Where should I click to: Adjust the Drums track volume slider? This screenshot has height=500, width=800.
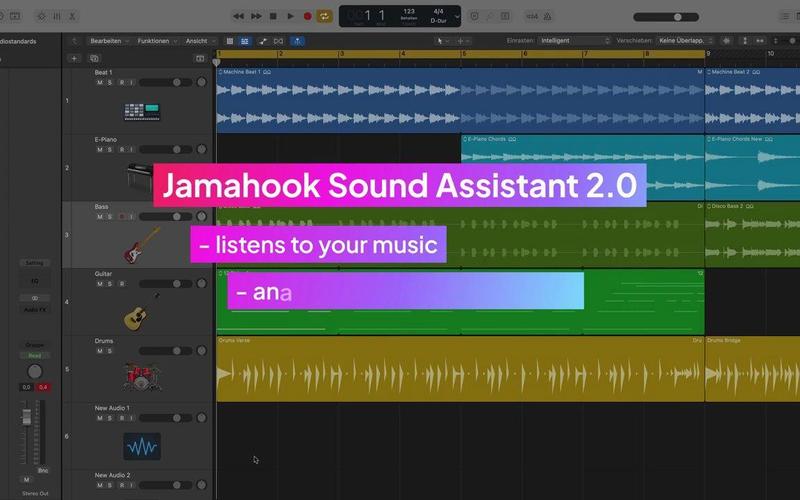(x=165, y=351)
